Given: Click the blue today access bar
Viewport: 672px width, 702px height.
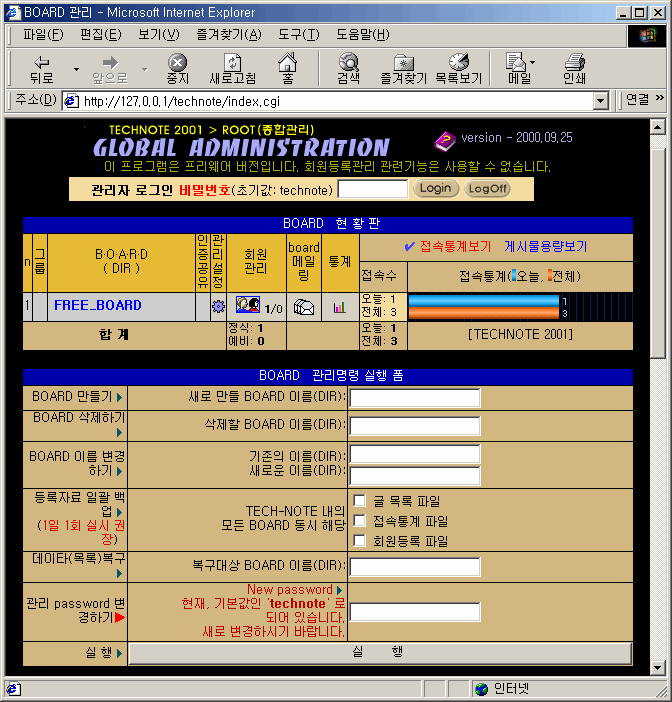Looking at the screenshot, I should (484, 300).
